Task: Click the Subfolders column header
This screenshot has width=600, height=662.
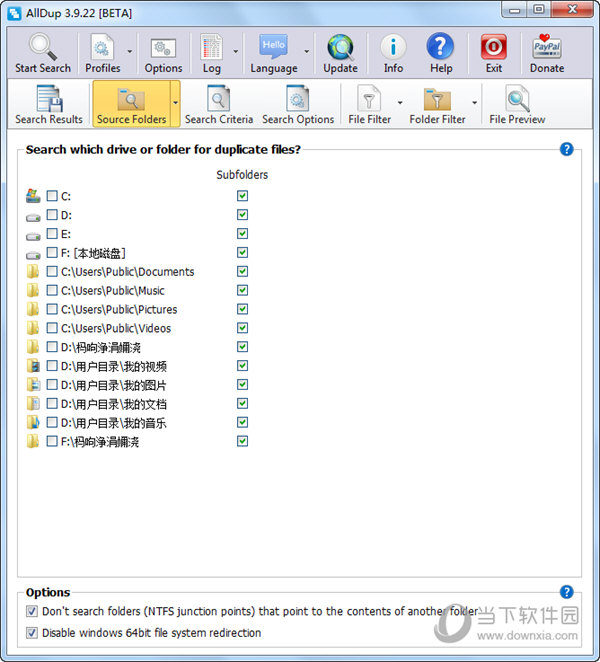Action: (242, 175)
